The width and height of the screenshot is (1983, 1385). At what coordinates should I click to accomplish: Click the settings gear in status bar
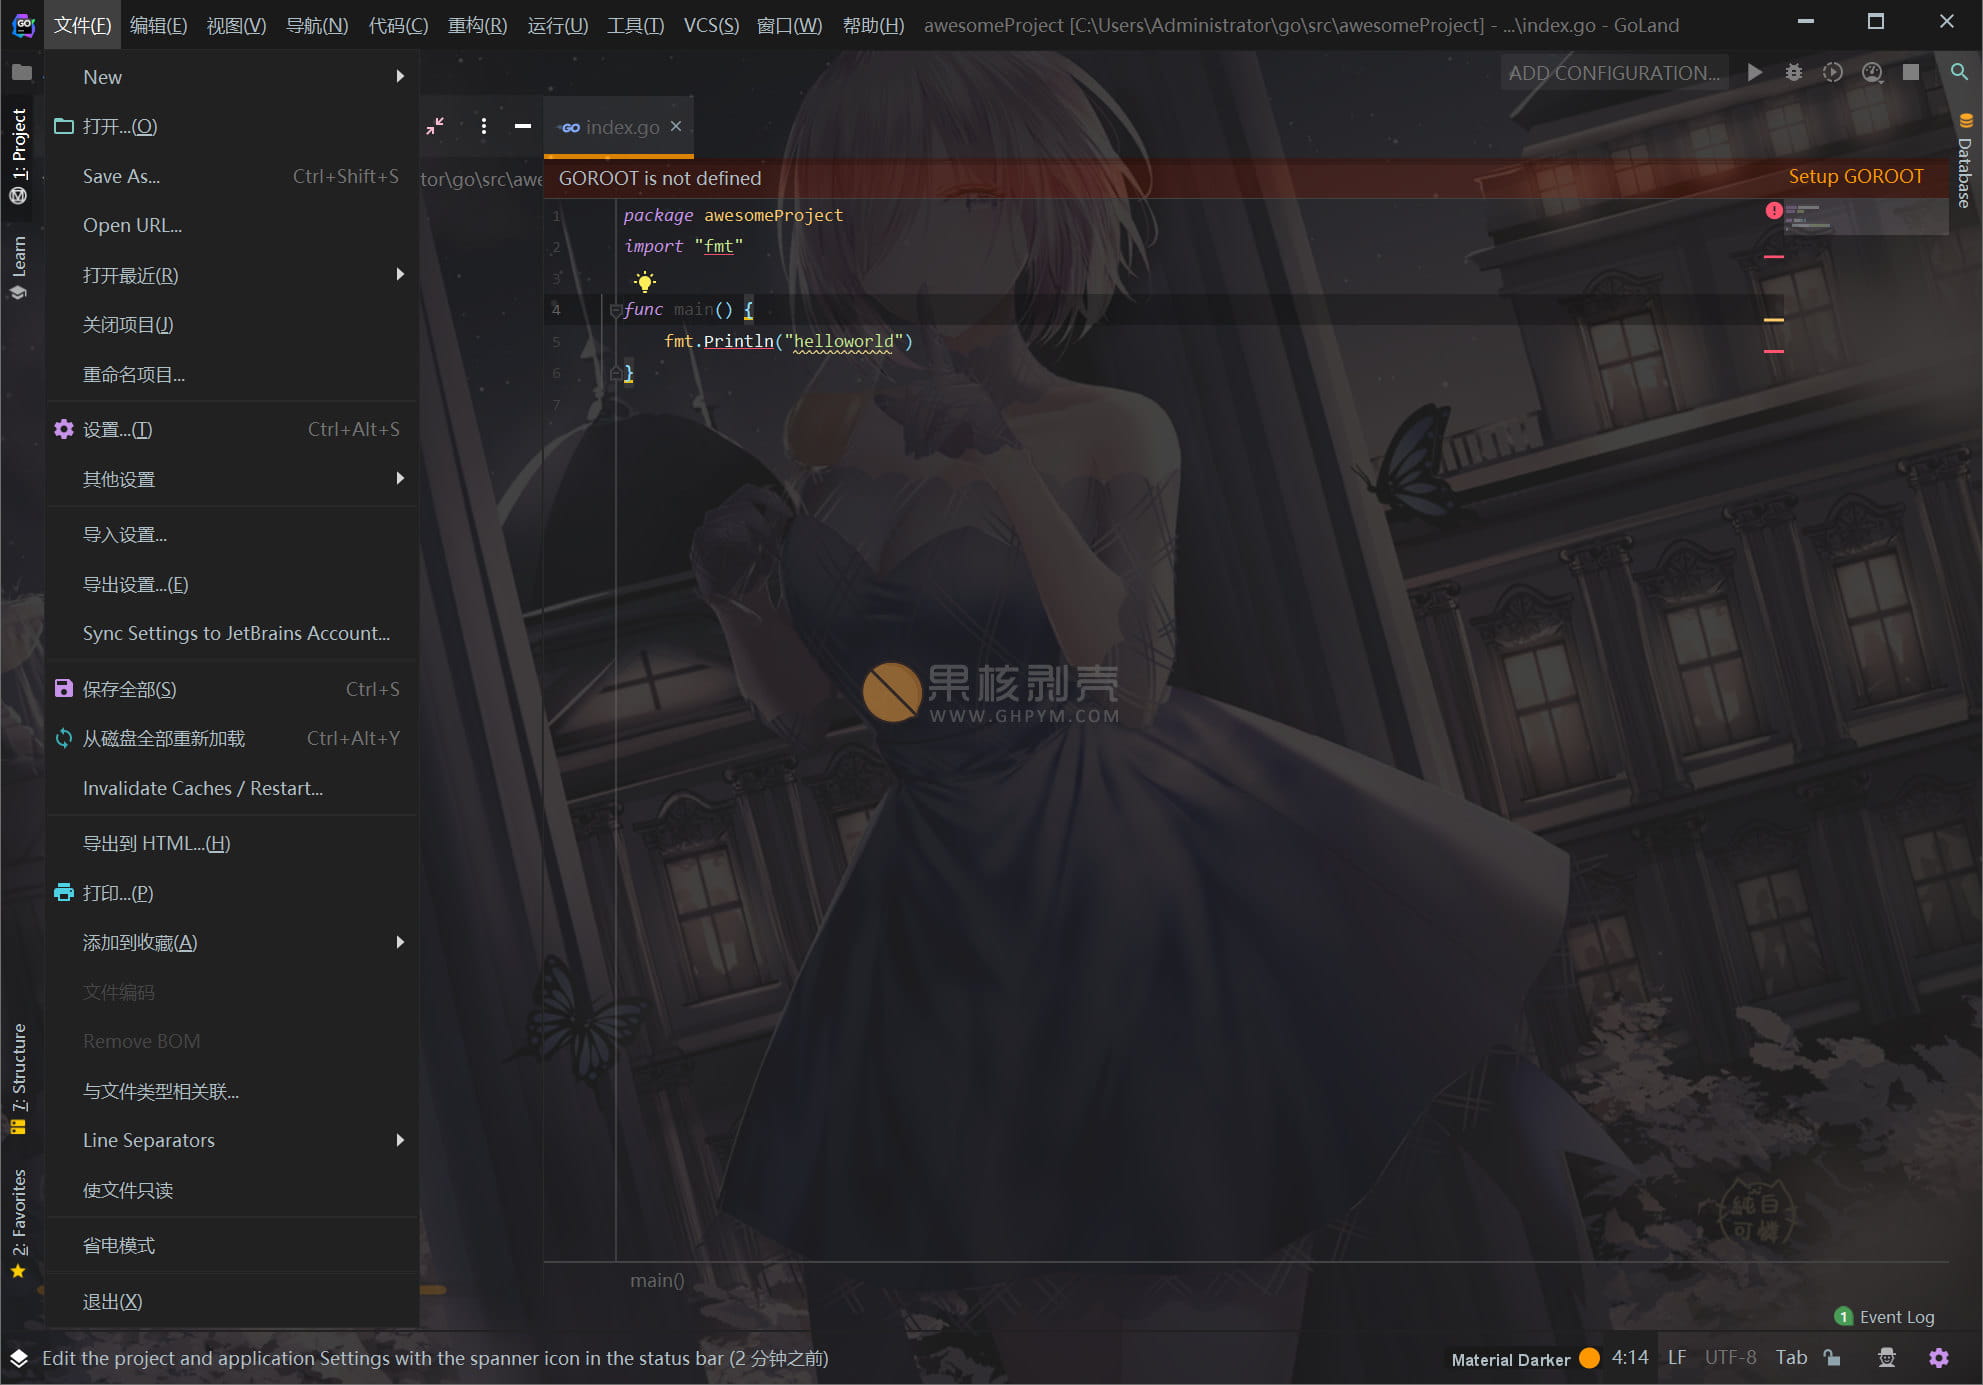tap(1939, 1358)
